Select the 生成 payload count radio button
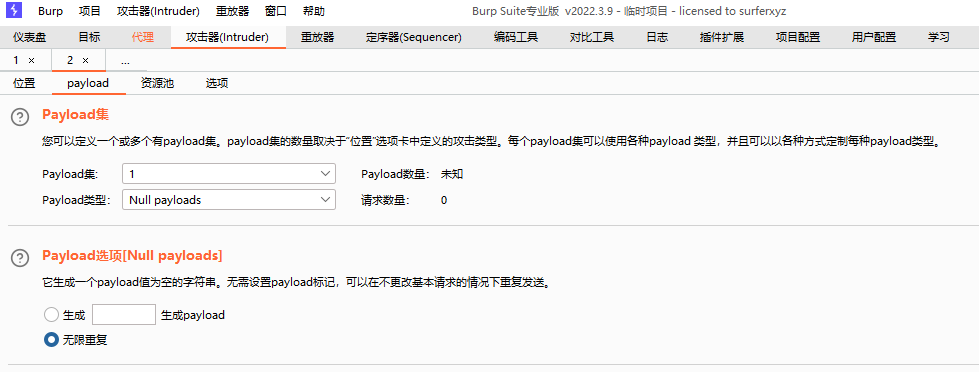The width and height of the screenshot is (979, 372). coord(51,315)
